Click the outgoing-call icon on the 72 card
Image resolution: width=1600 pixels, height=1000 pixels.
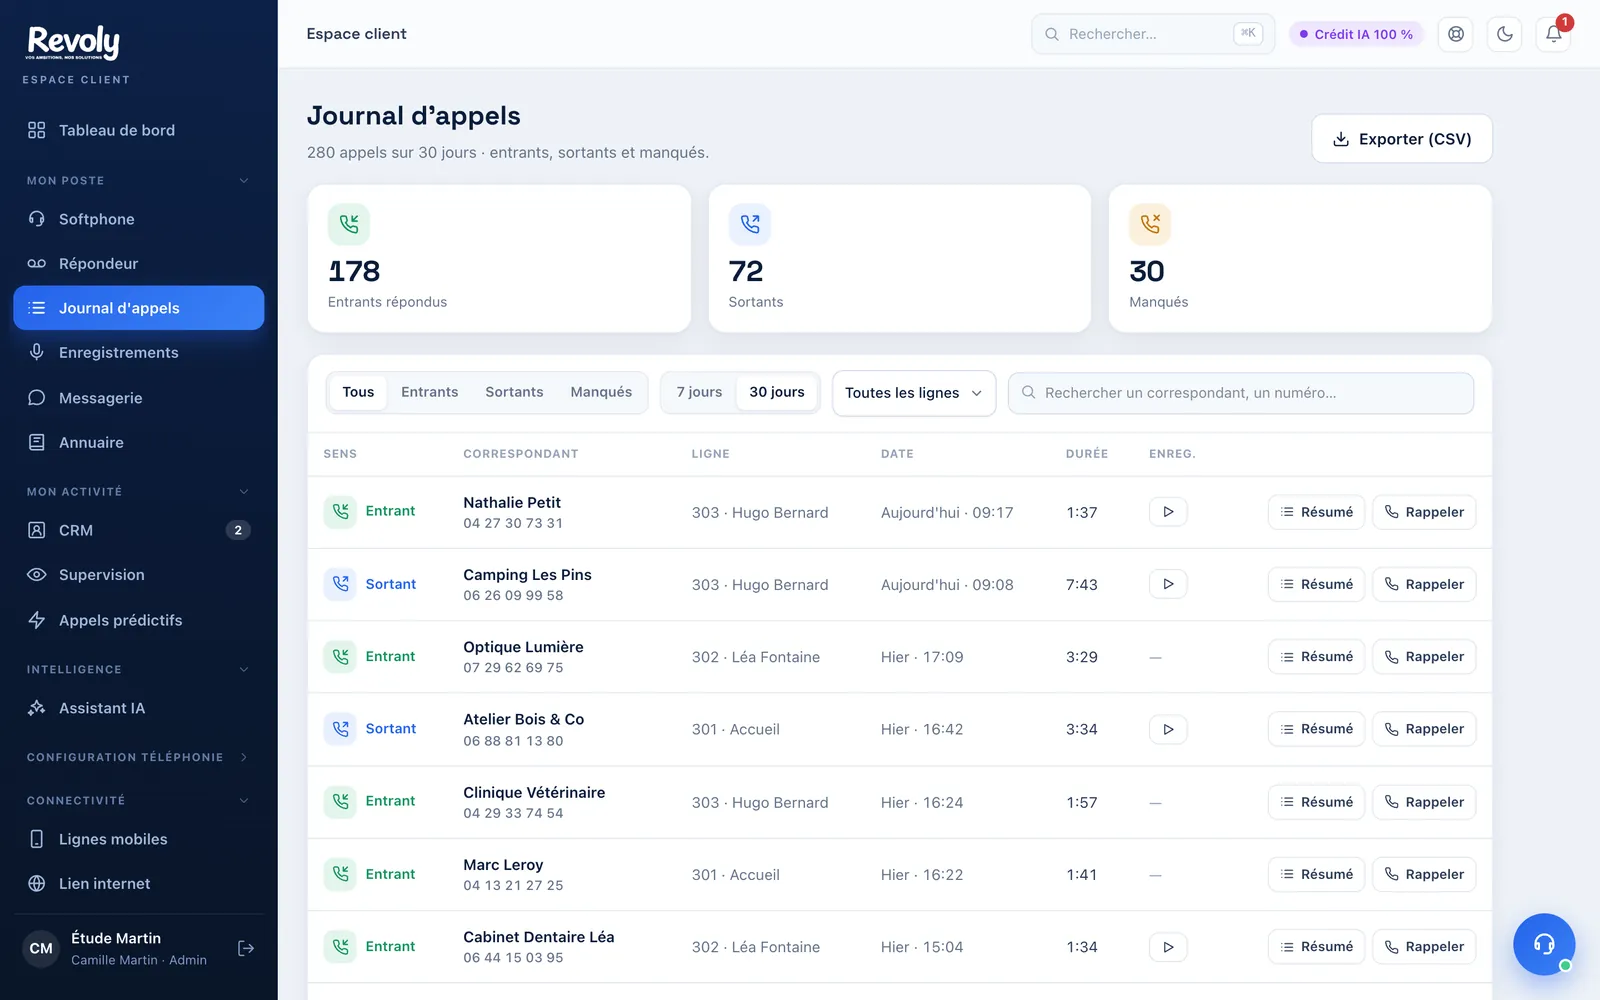[750, 224]
